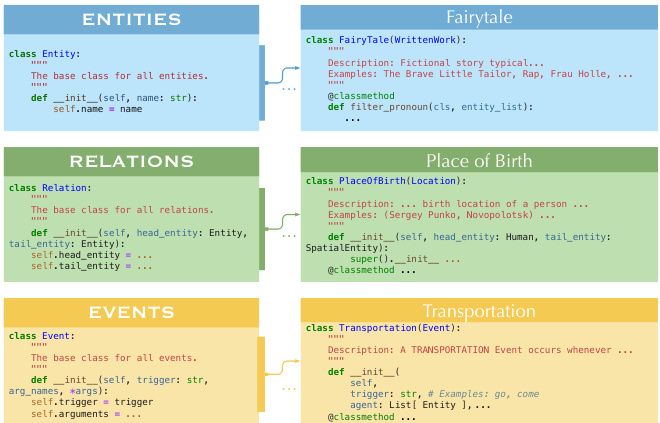Click the class PlaceOfBirth(Location) definition
660x423 pixels.
(386, 181)
